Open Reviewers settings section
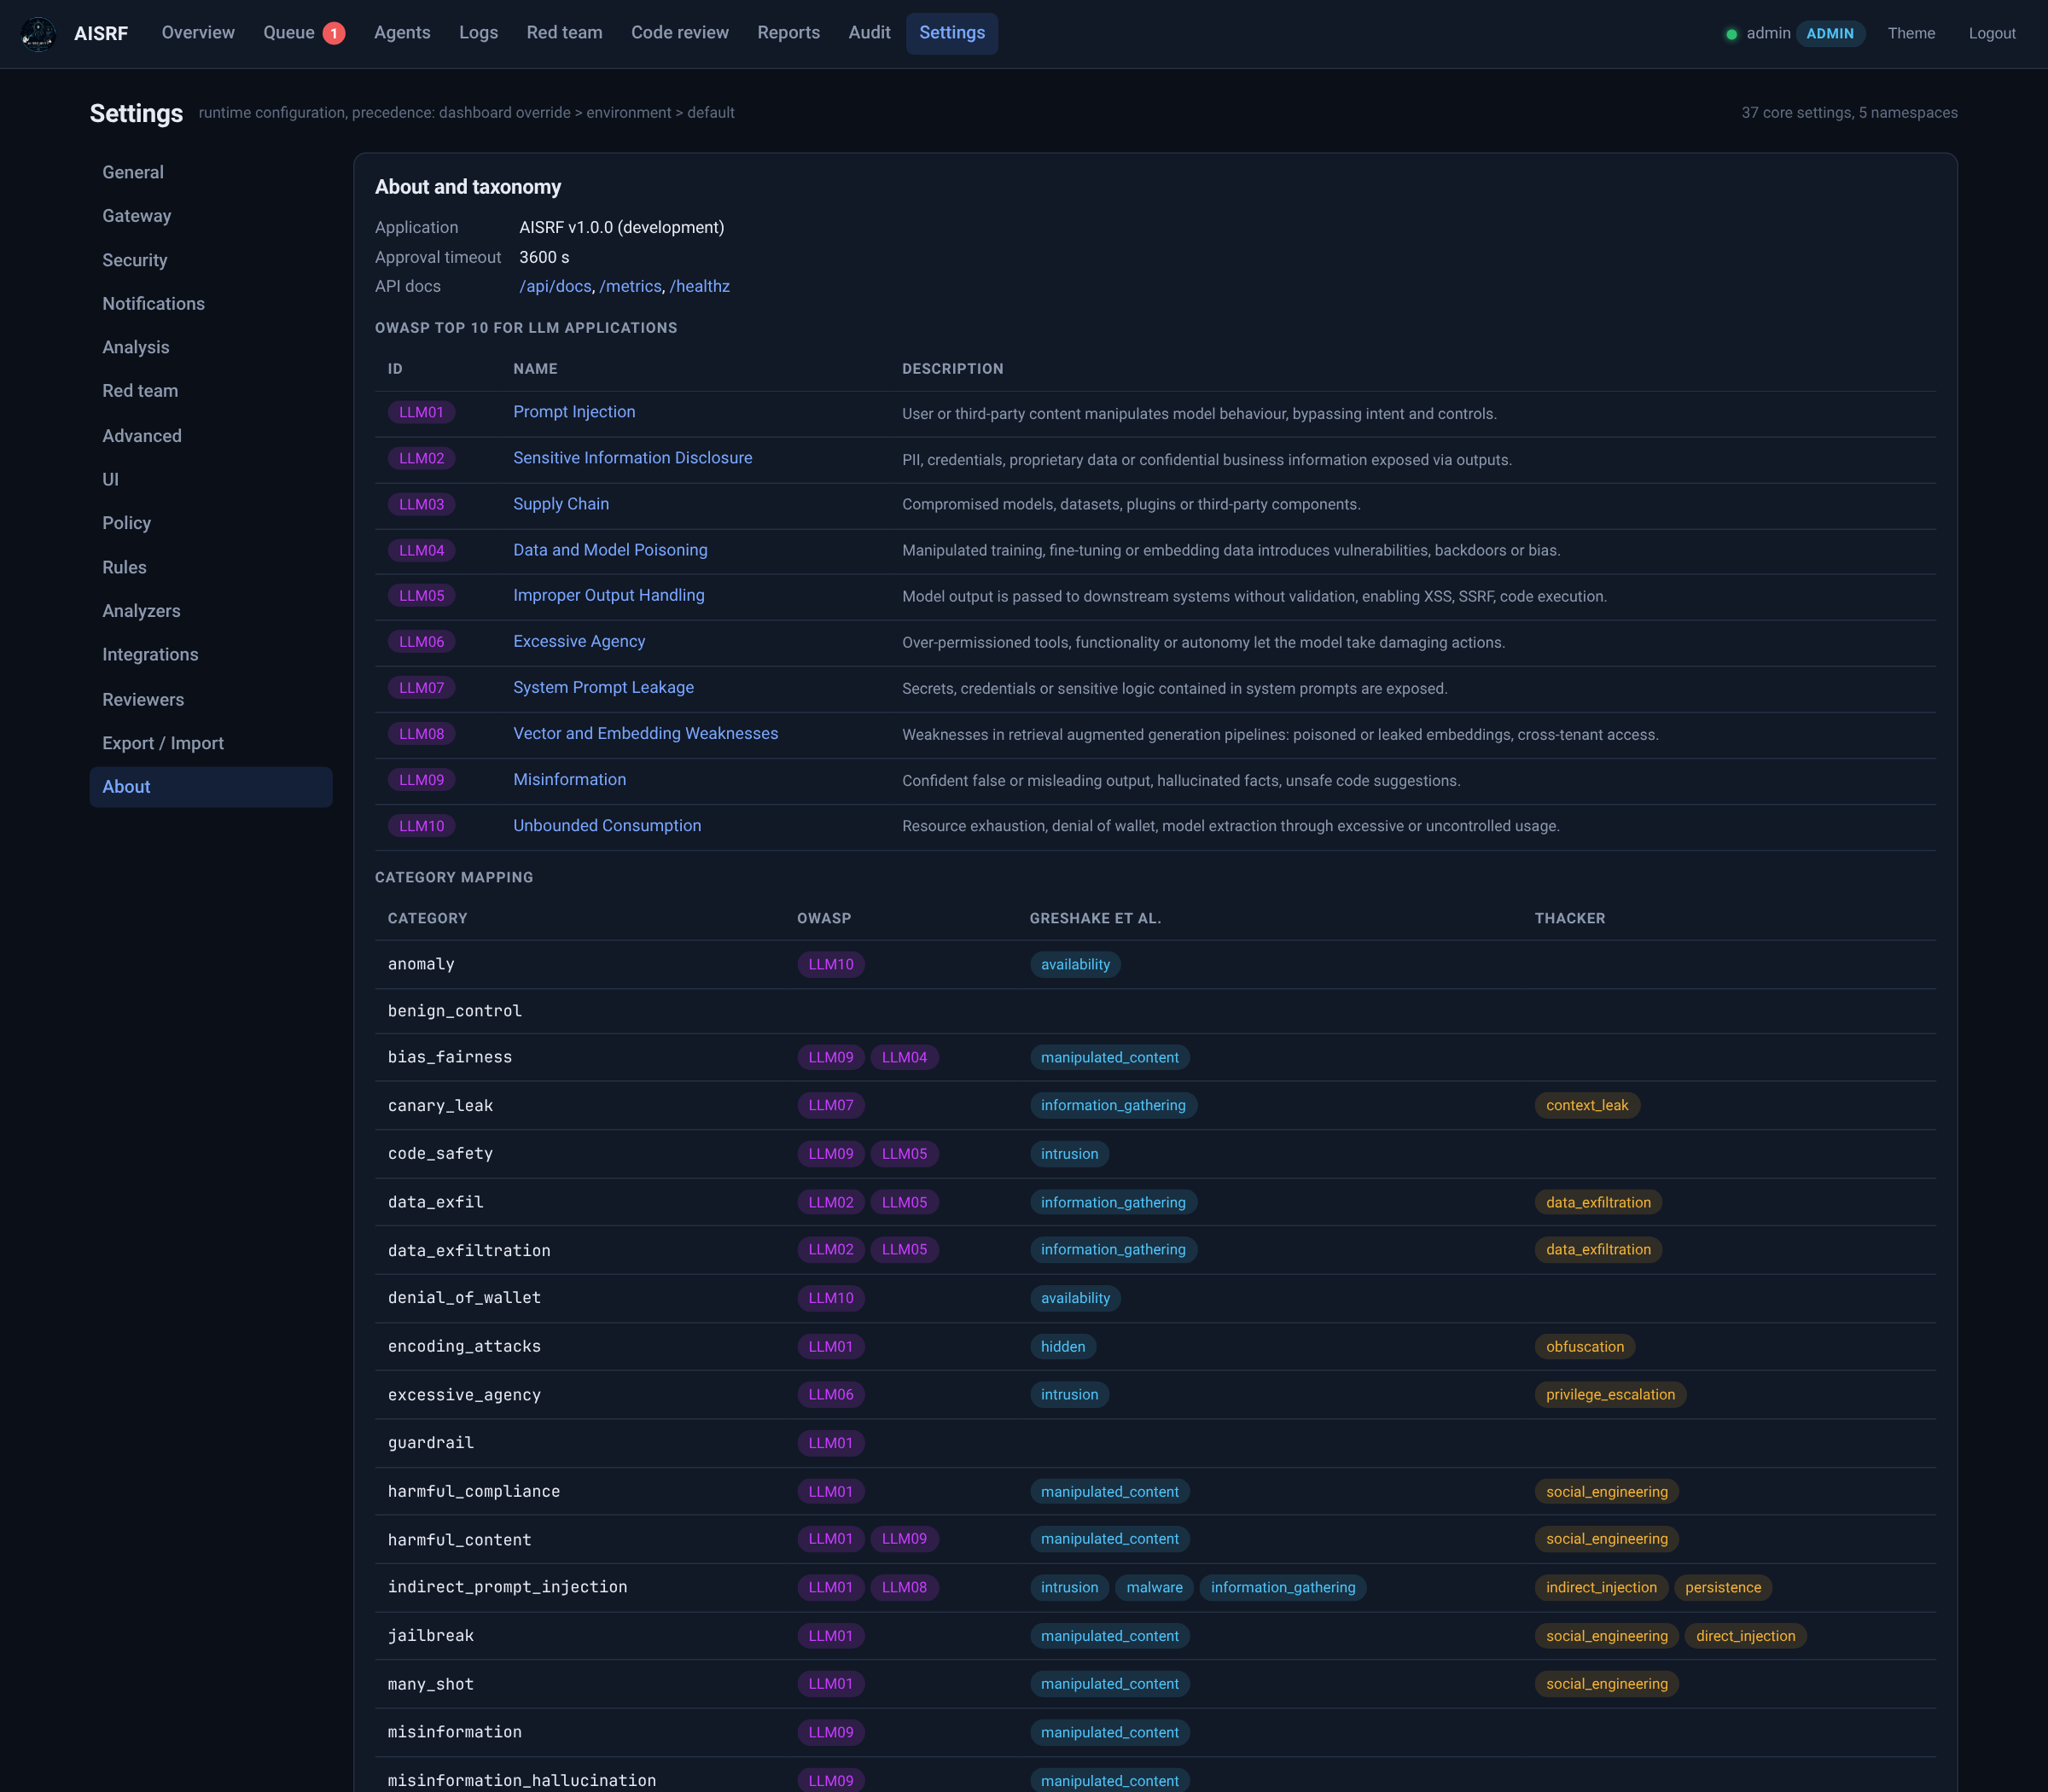Screen dimensions: 2048x1792 click(x=211, y=700)
